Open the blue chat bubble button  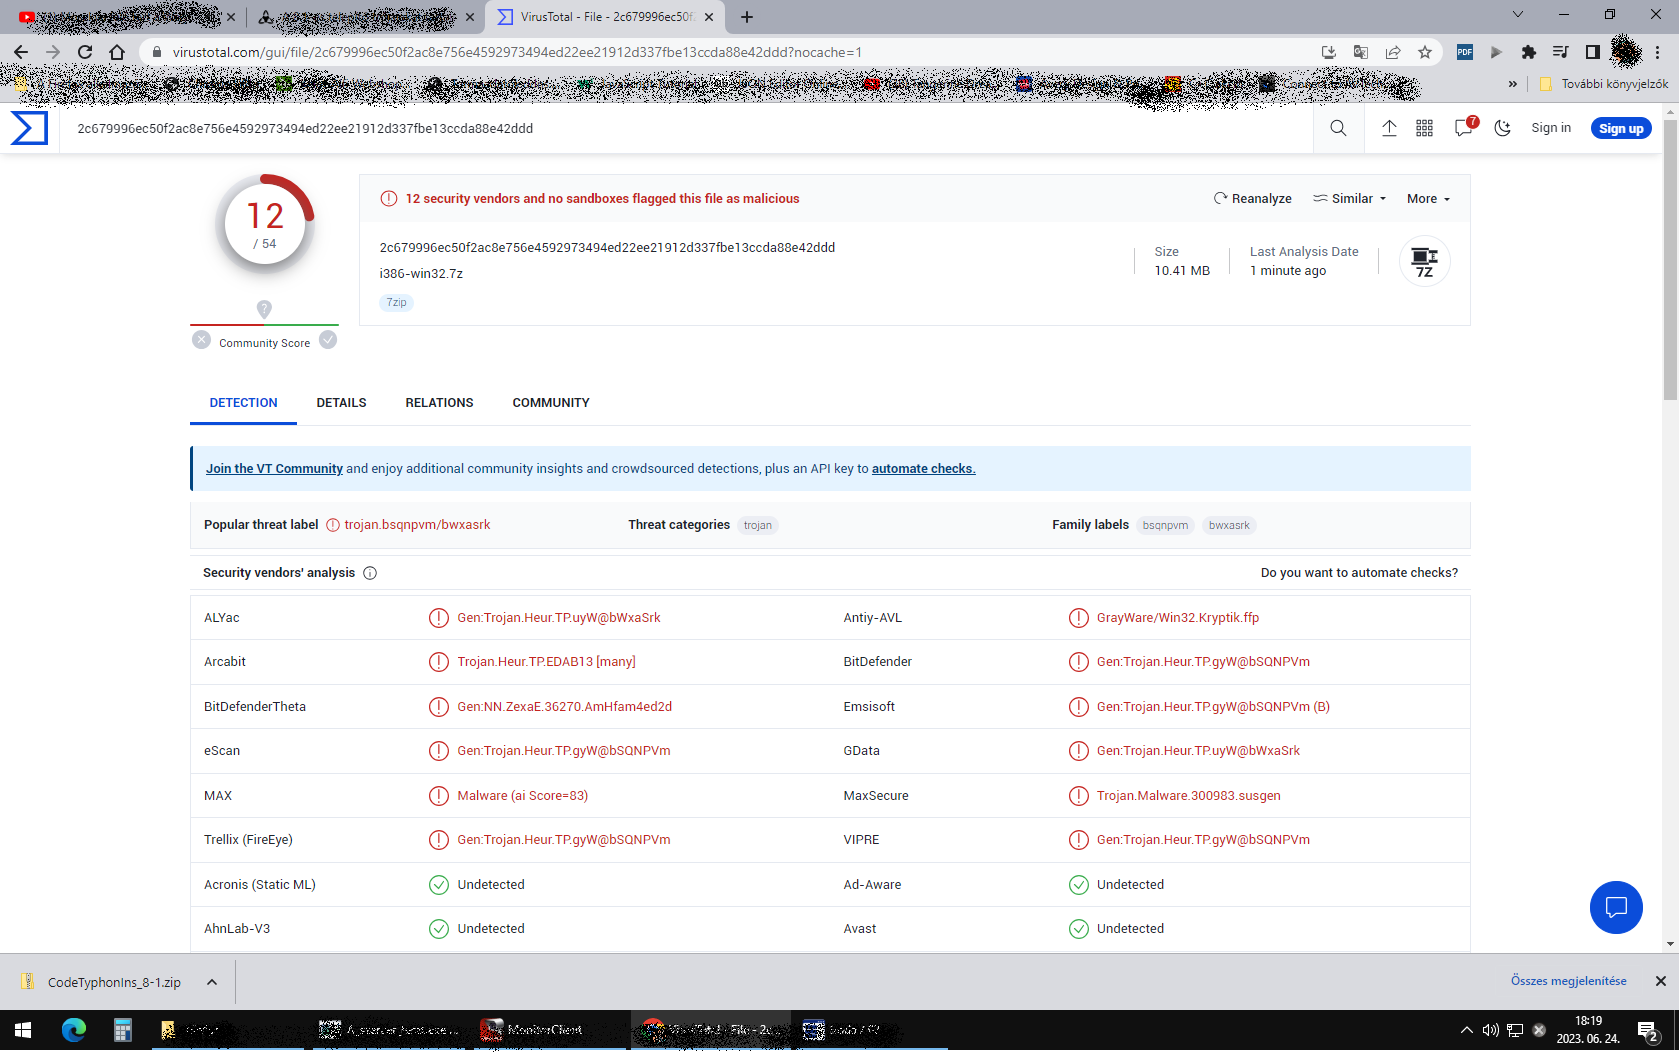(1616, 907)
